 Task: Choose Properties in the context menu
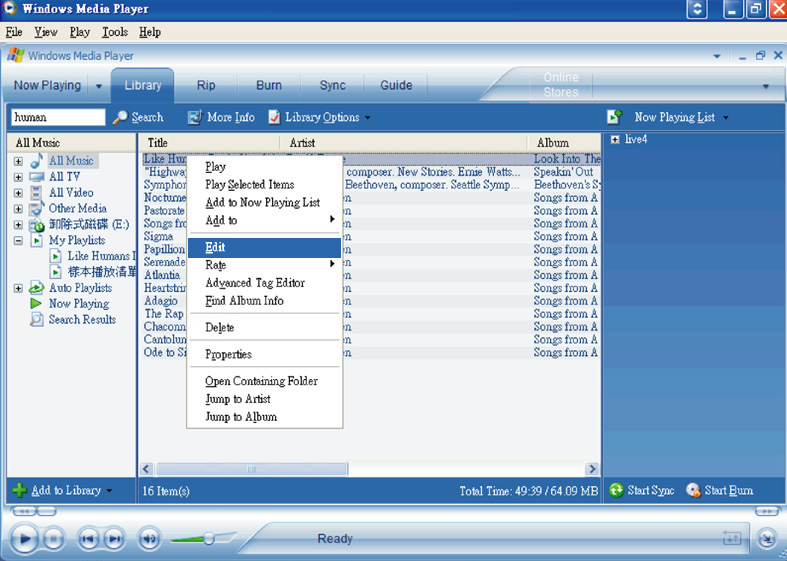click(x=264, y=354)
